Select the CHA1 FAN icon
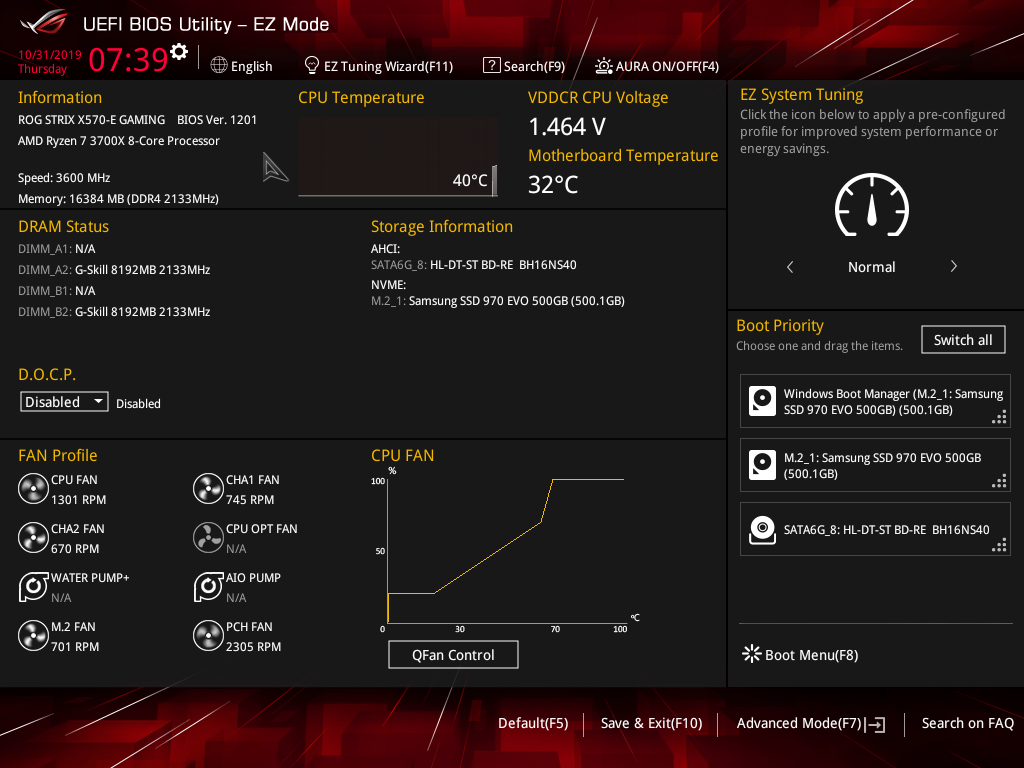 [208, 489]
